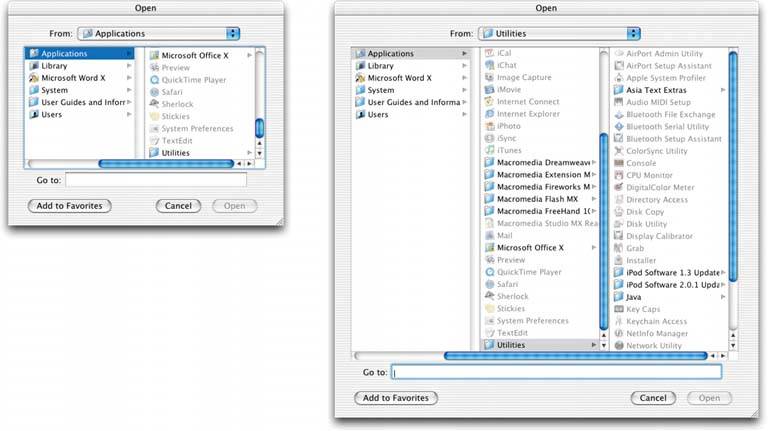This screenshot has height=431, width=768.
Task: Click System Preferences icon in large dialog
Action: (x=489, y=321)
